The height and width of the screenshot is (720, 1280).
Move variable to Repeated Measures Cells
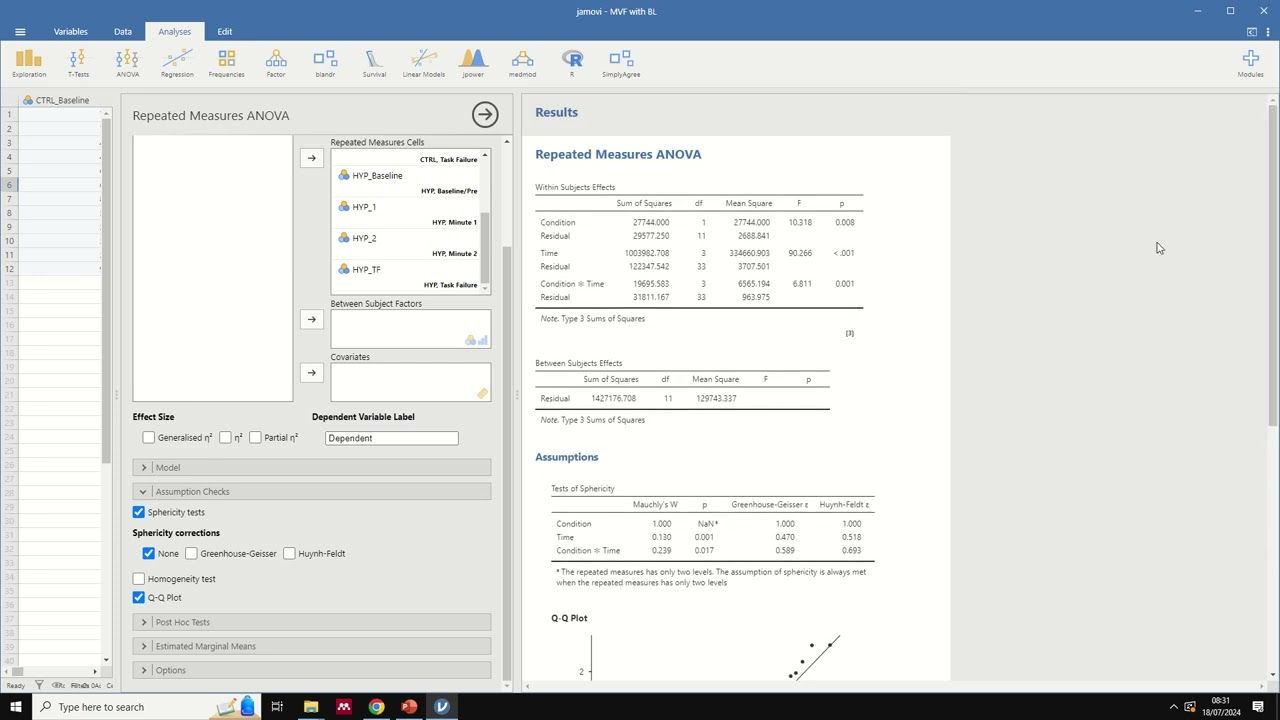tap(311, 158)
